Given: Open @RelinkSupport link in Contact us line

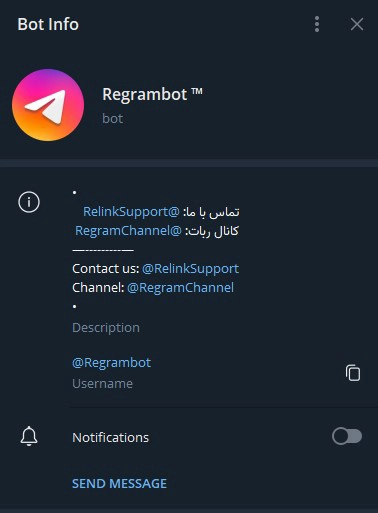Looking at the screenshot, I should (190, 269).
